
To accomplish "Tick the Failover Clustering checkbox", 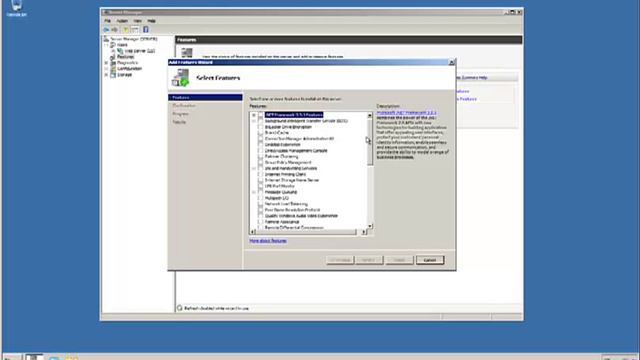I will (260, 156).
